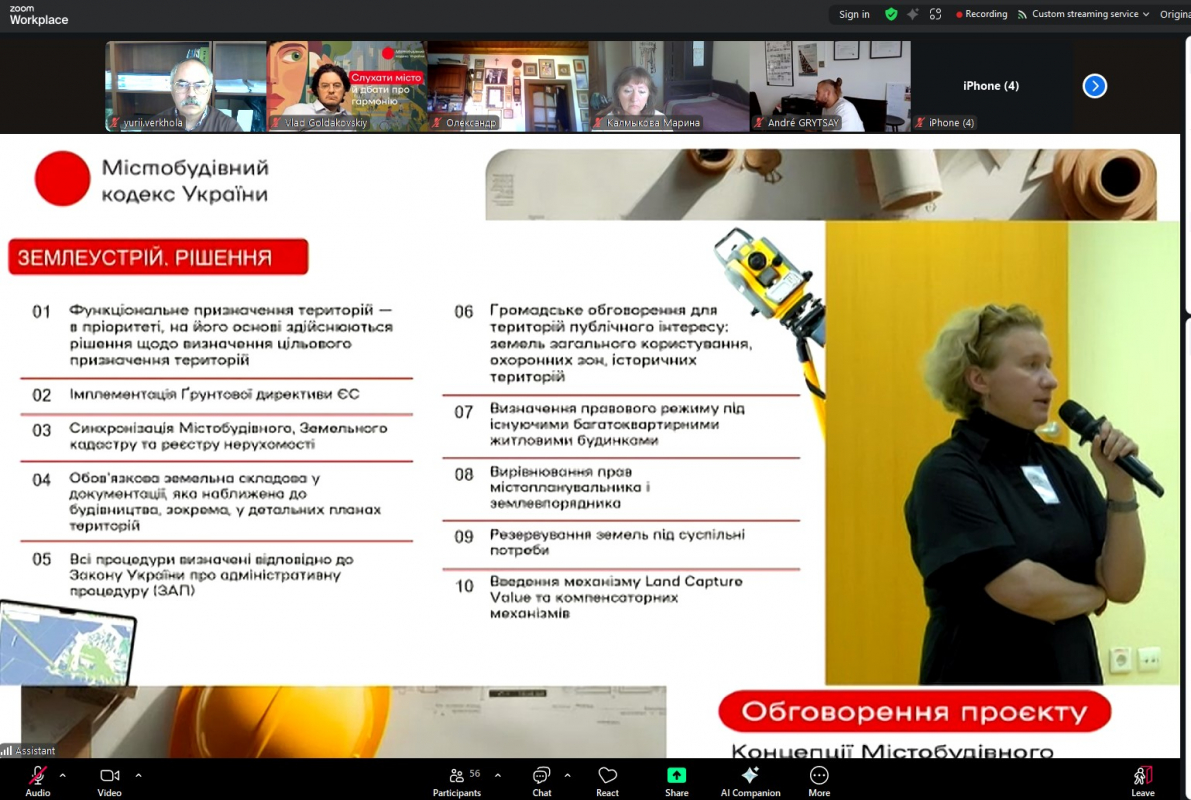1191x800 pixels.
Task: Expand the Custom streaming service dropdown
Action: click(1146, 14)
